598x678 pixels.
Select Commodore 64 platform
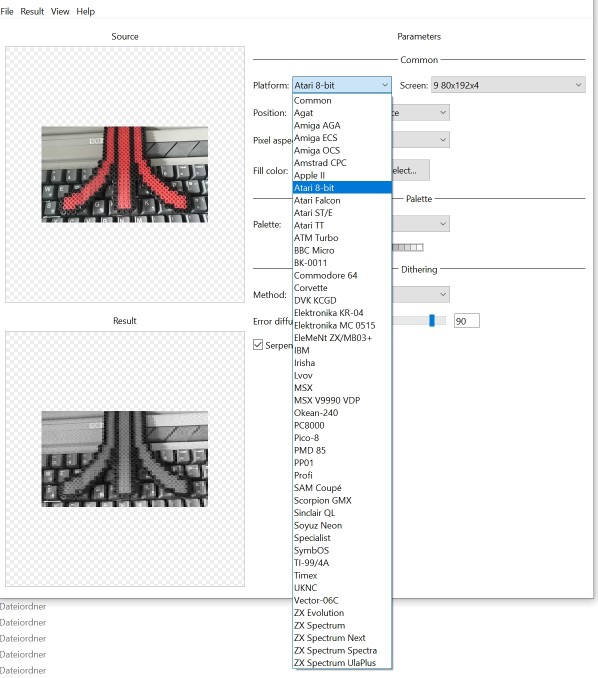pyautogui.click(x=342, y=275)
